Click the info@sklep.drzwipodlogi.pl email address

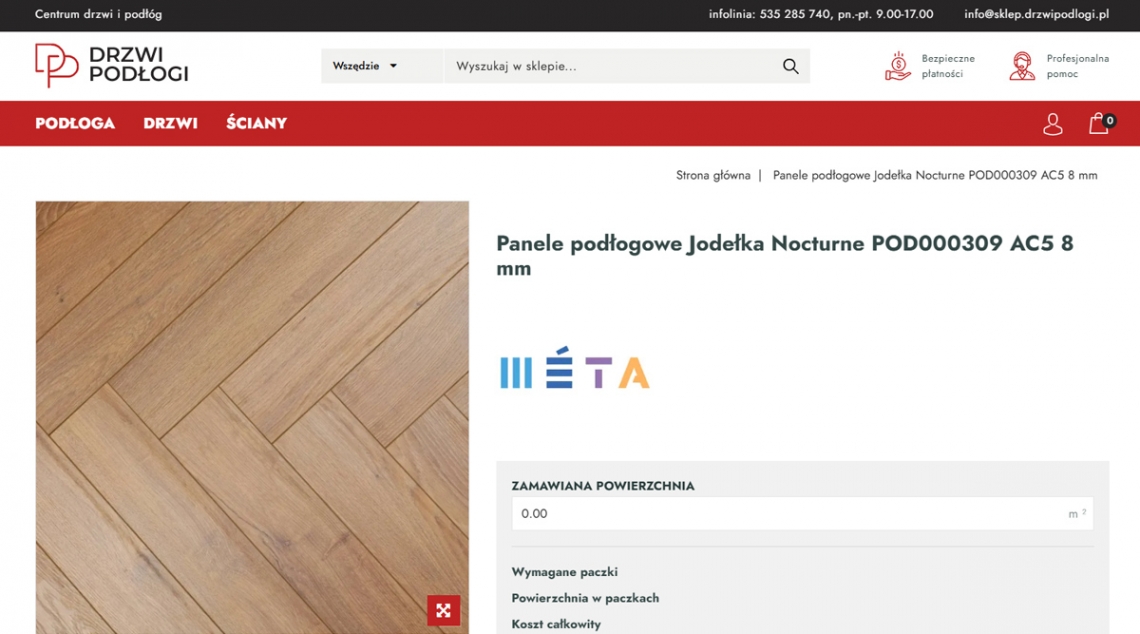[1036, 14]
